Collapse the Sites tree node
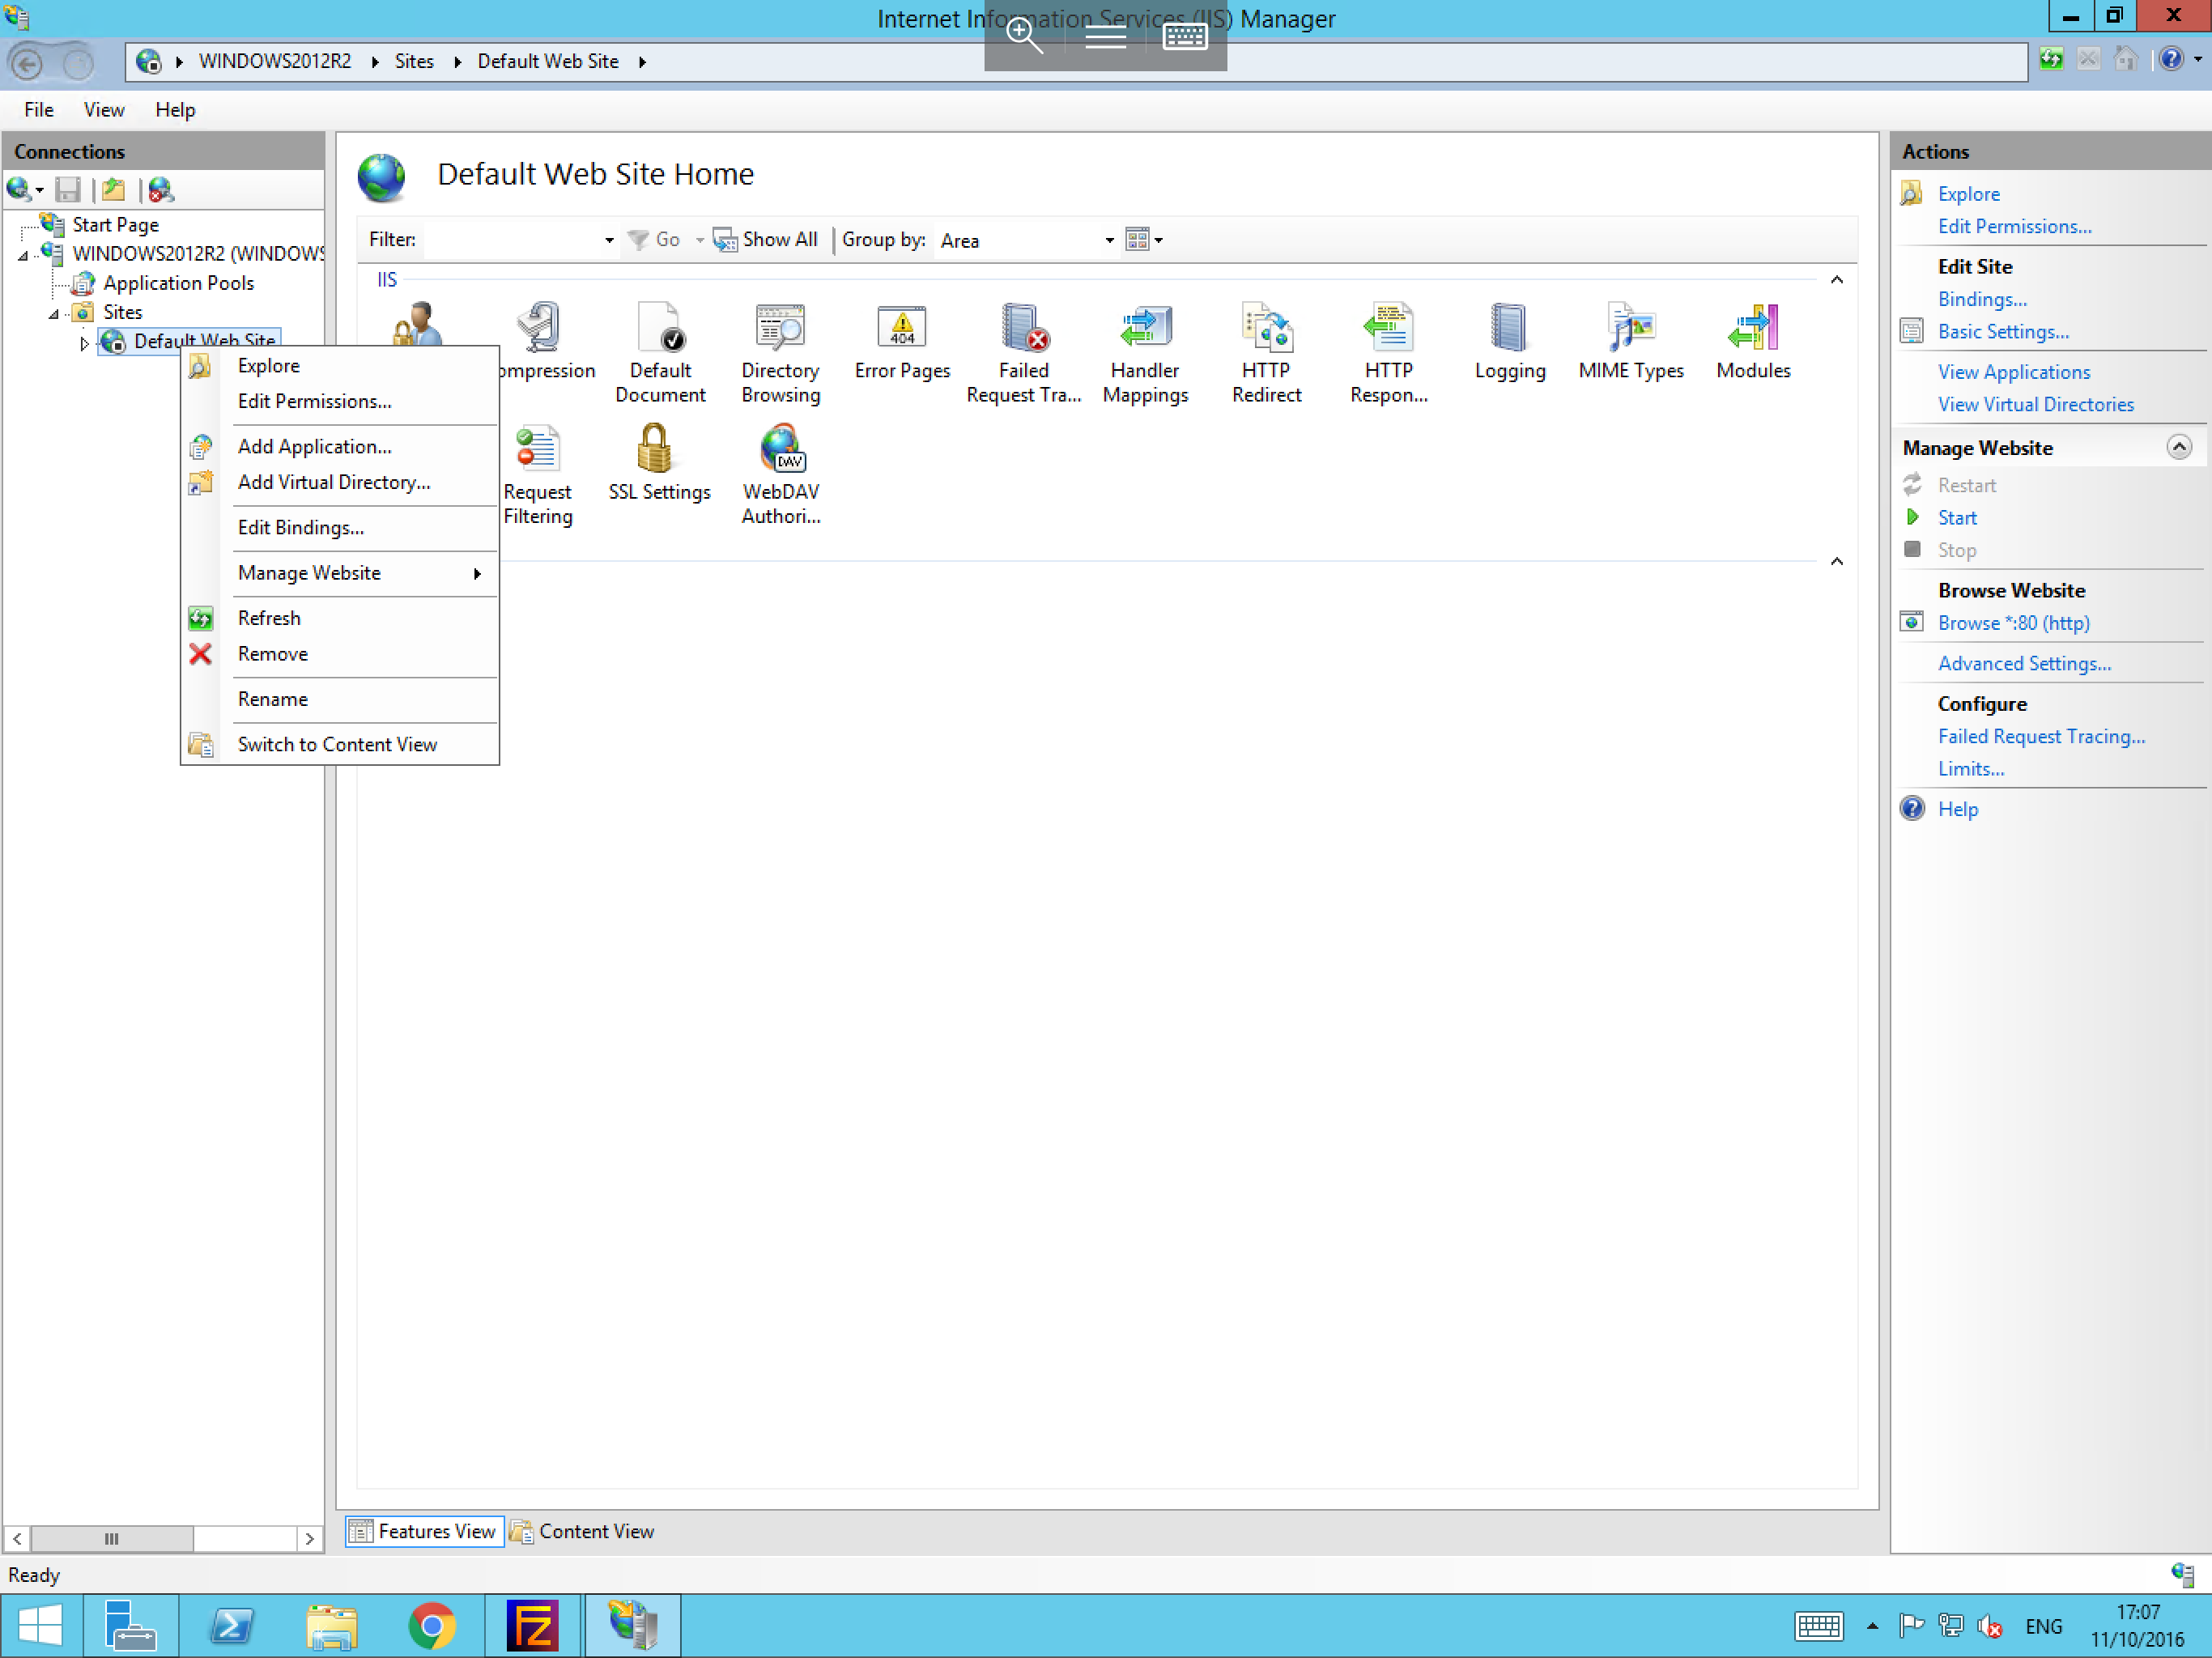The height and width of the screenshot is (1658, 2212). click(x=54, y=314)
